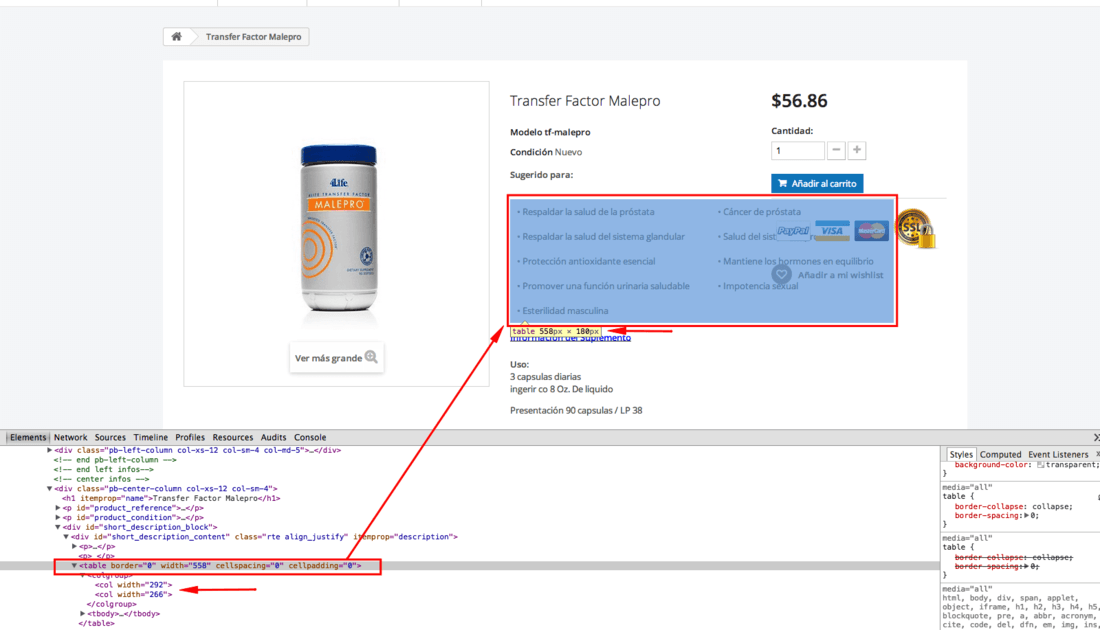Click the Modelo tf-malepro text
This screenshot has height=630, width=1100.
click(550, 132)
